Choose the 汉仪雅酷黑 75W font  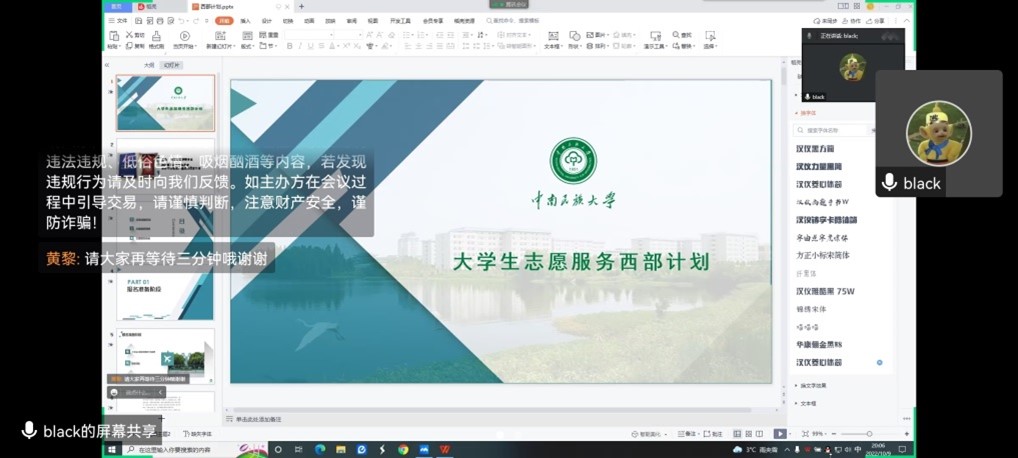click(x=826, y=291)
